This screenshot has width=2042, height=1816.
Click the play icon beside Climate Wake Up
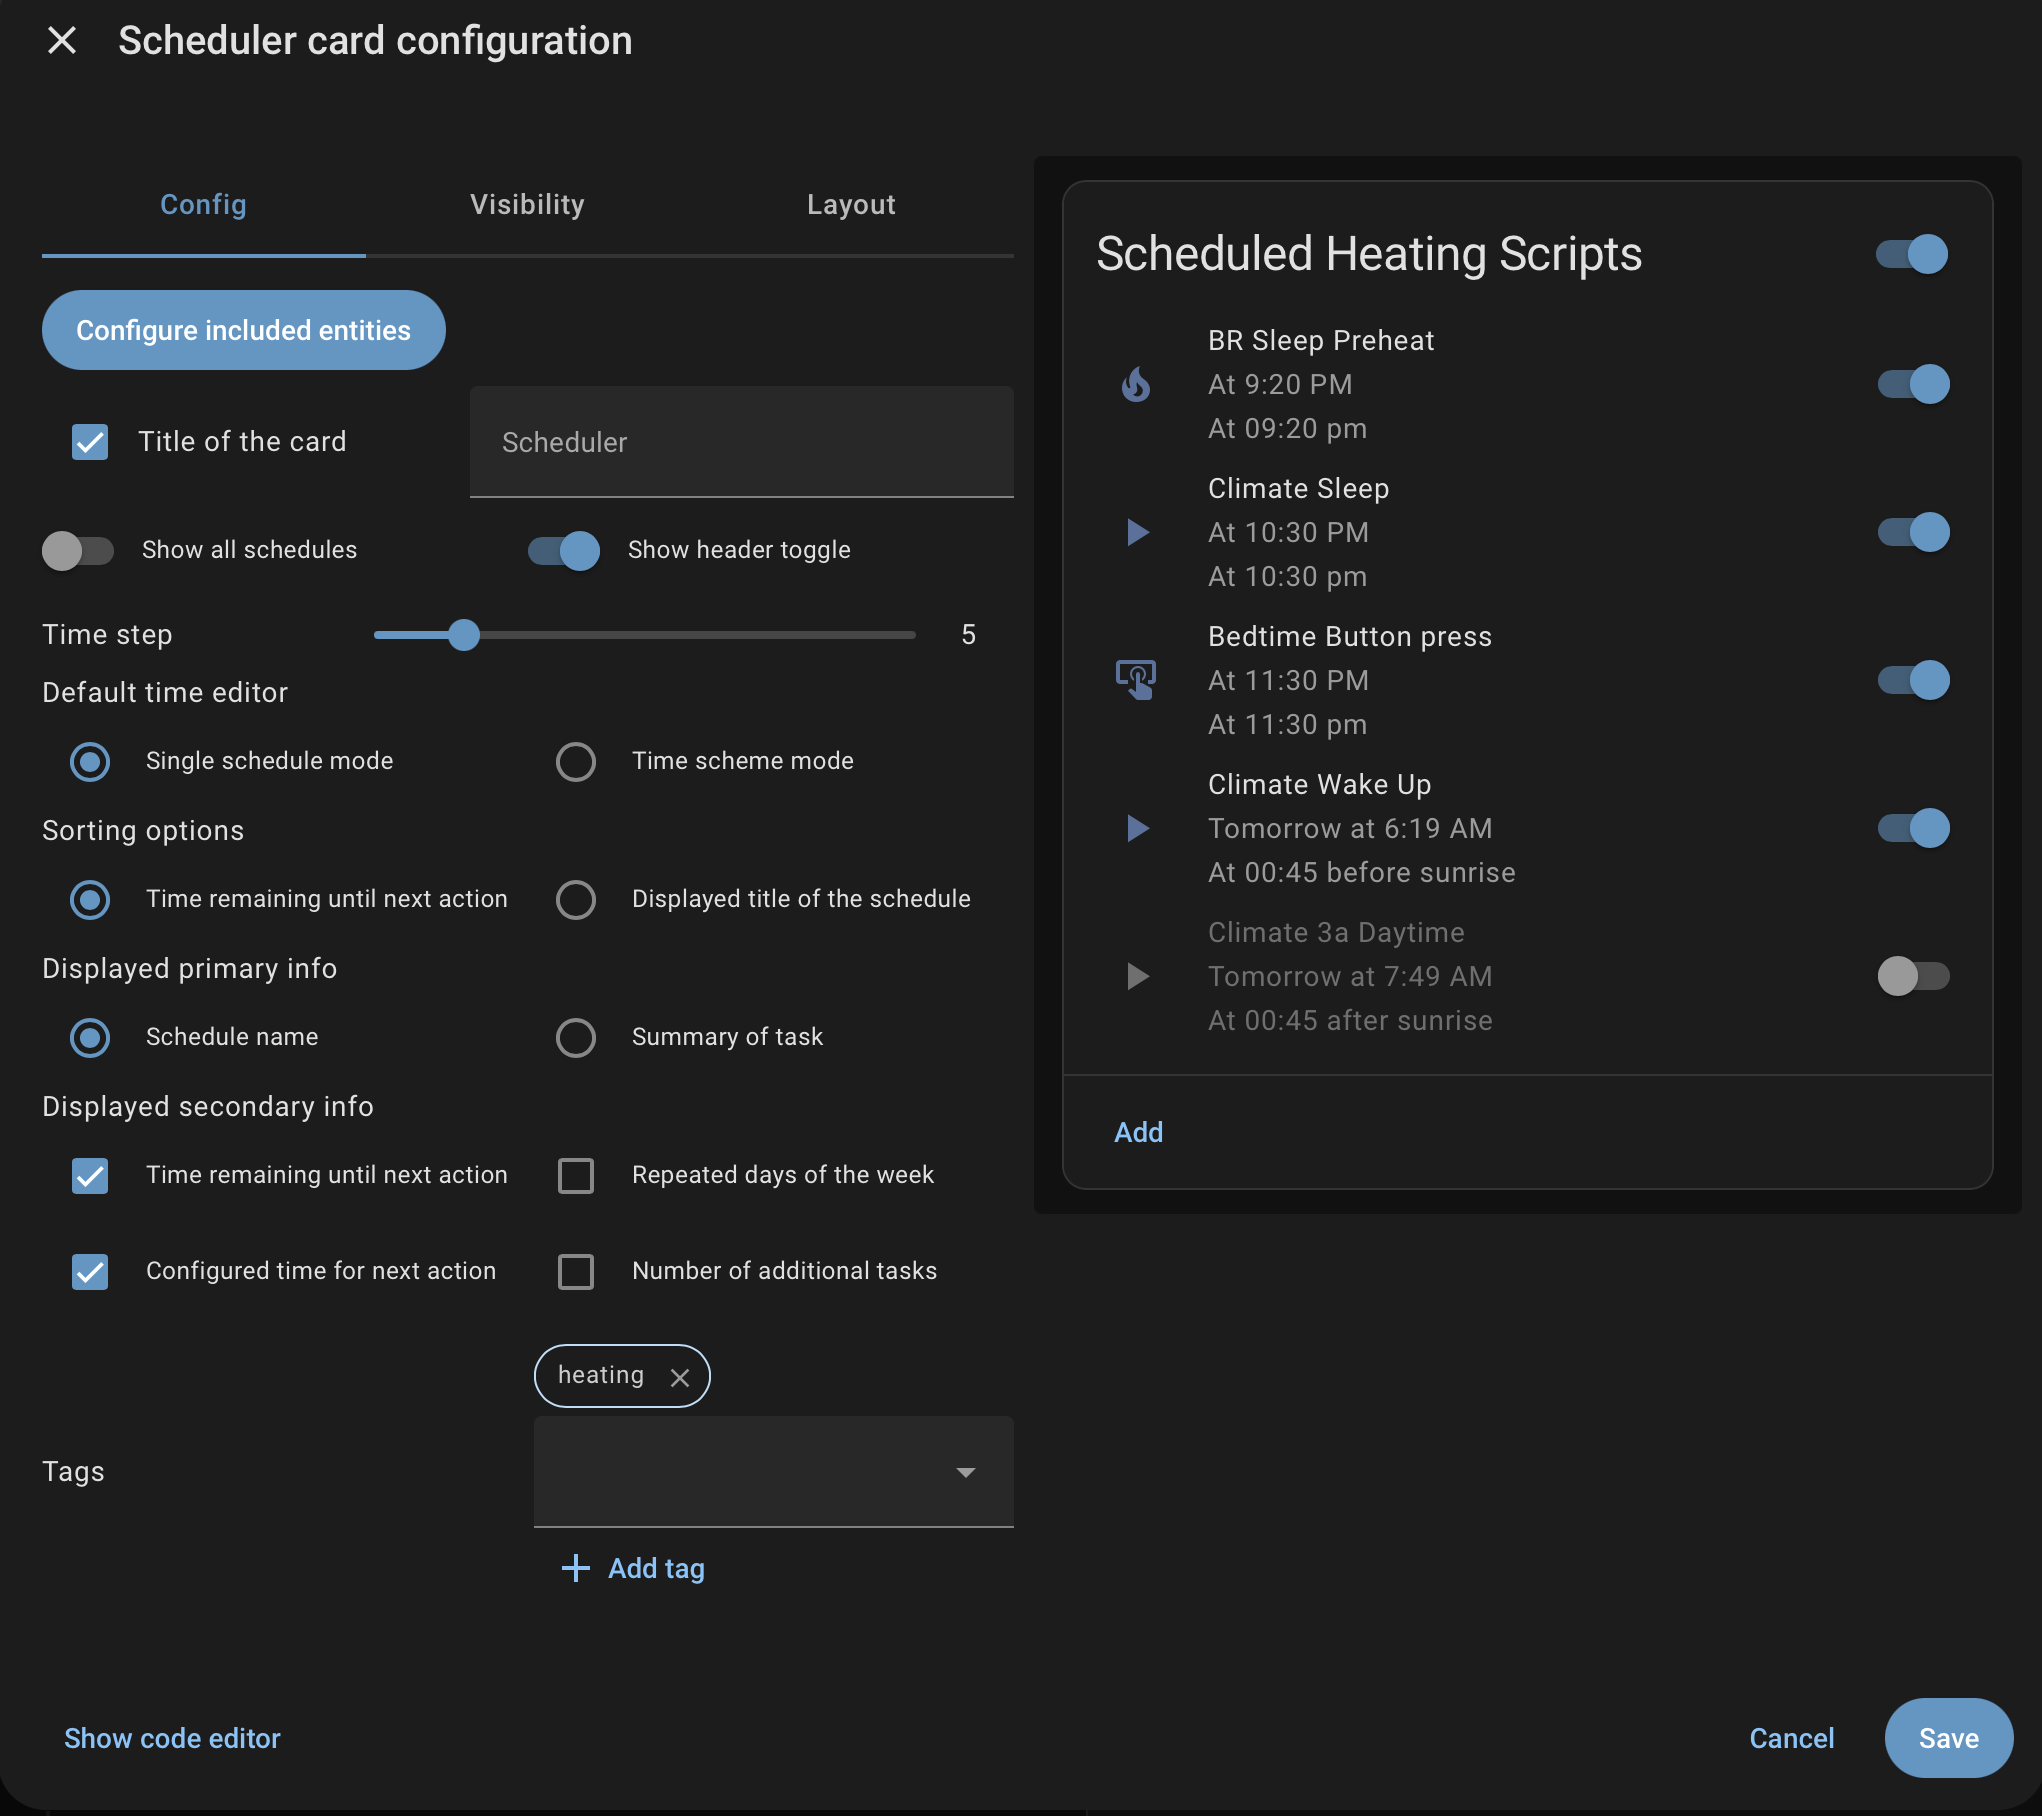1137,828
